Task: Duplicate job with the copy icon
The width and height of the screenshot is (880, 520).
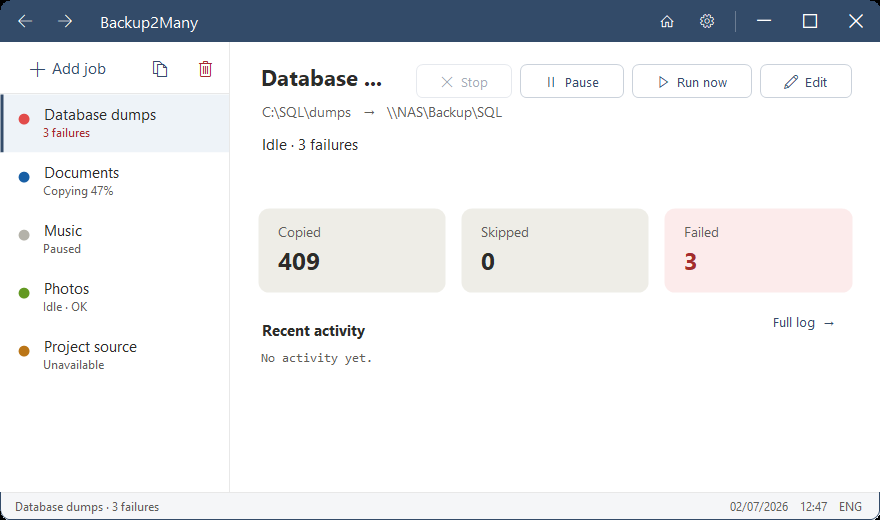Action: 160,69
